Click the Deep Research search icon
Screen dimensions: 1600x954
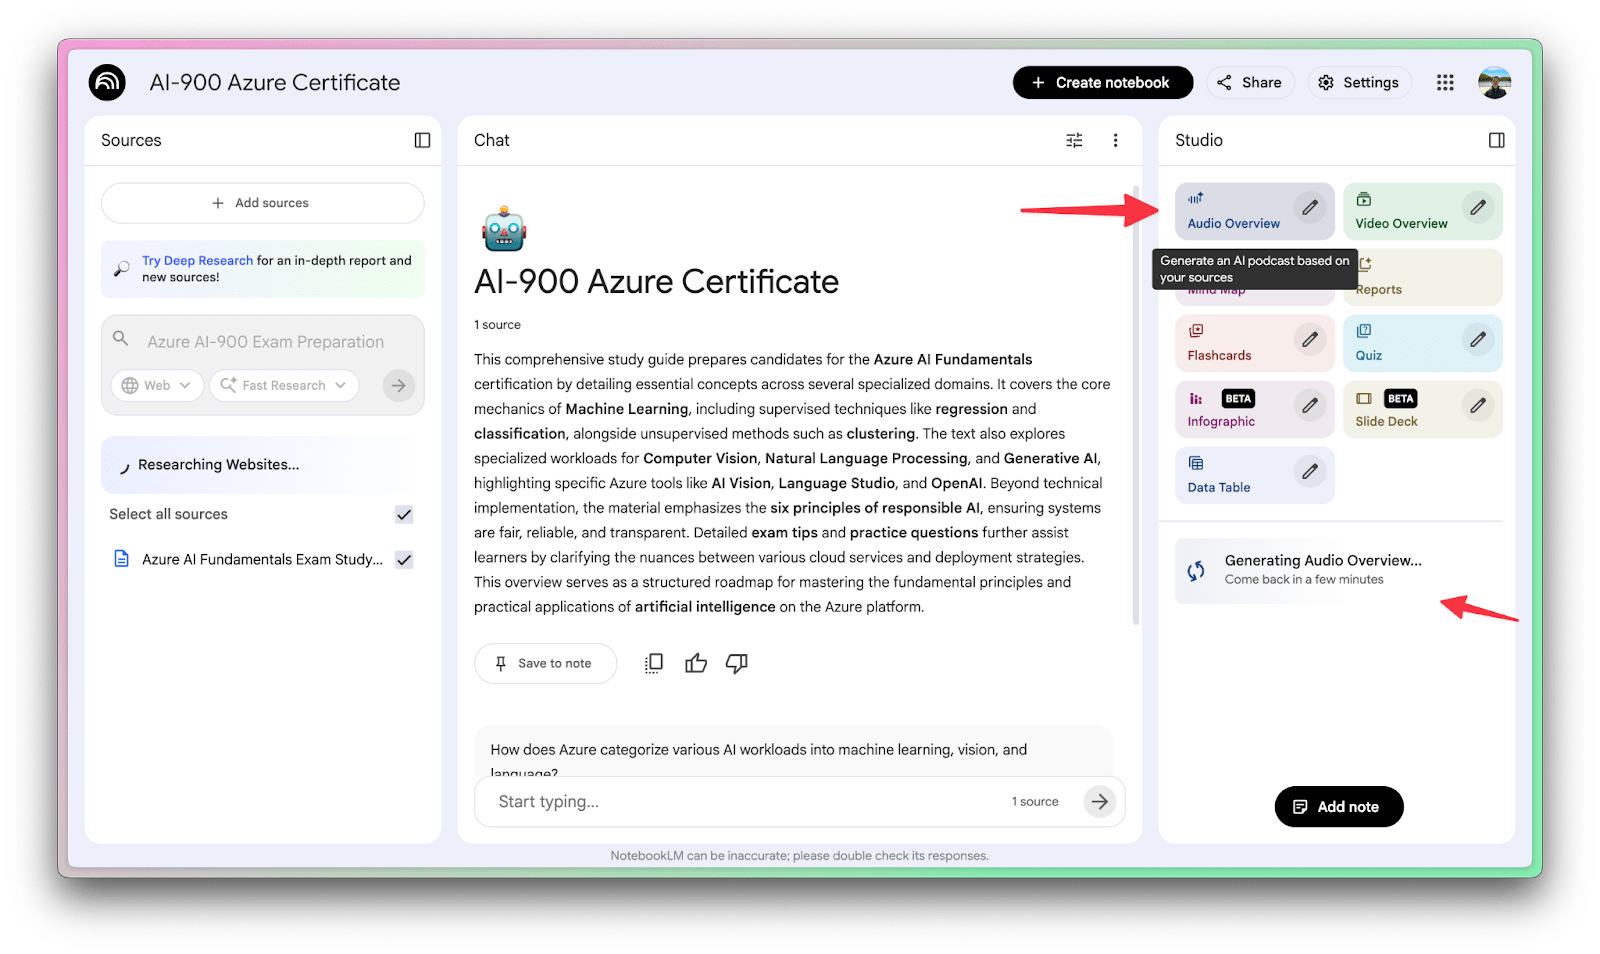pyautogui.click(x=121, y=268)
